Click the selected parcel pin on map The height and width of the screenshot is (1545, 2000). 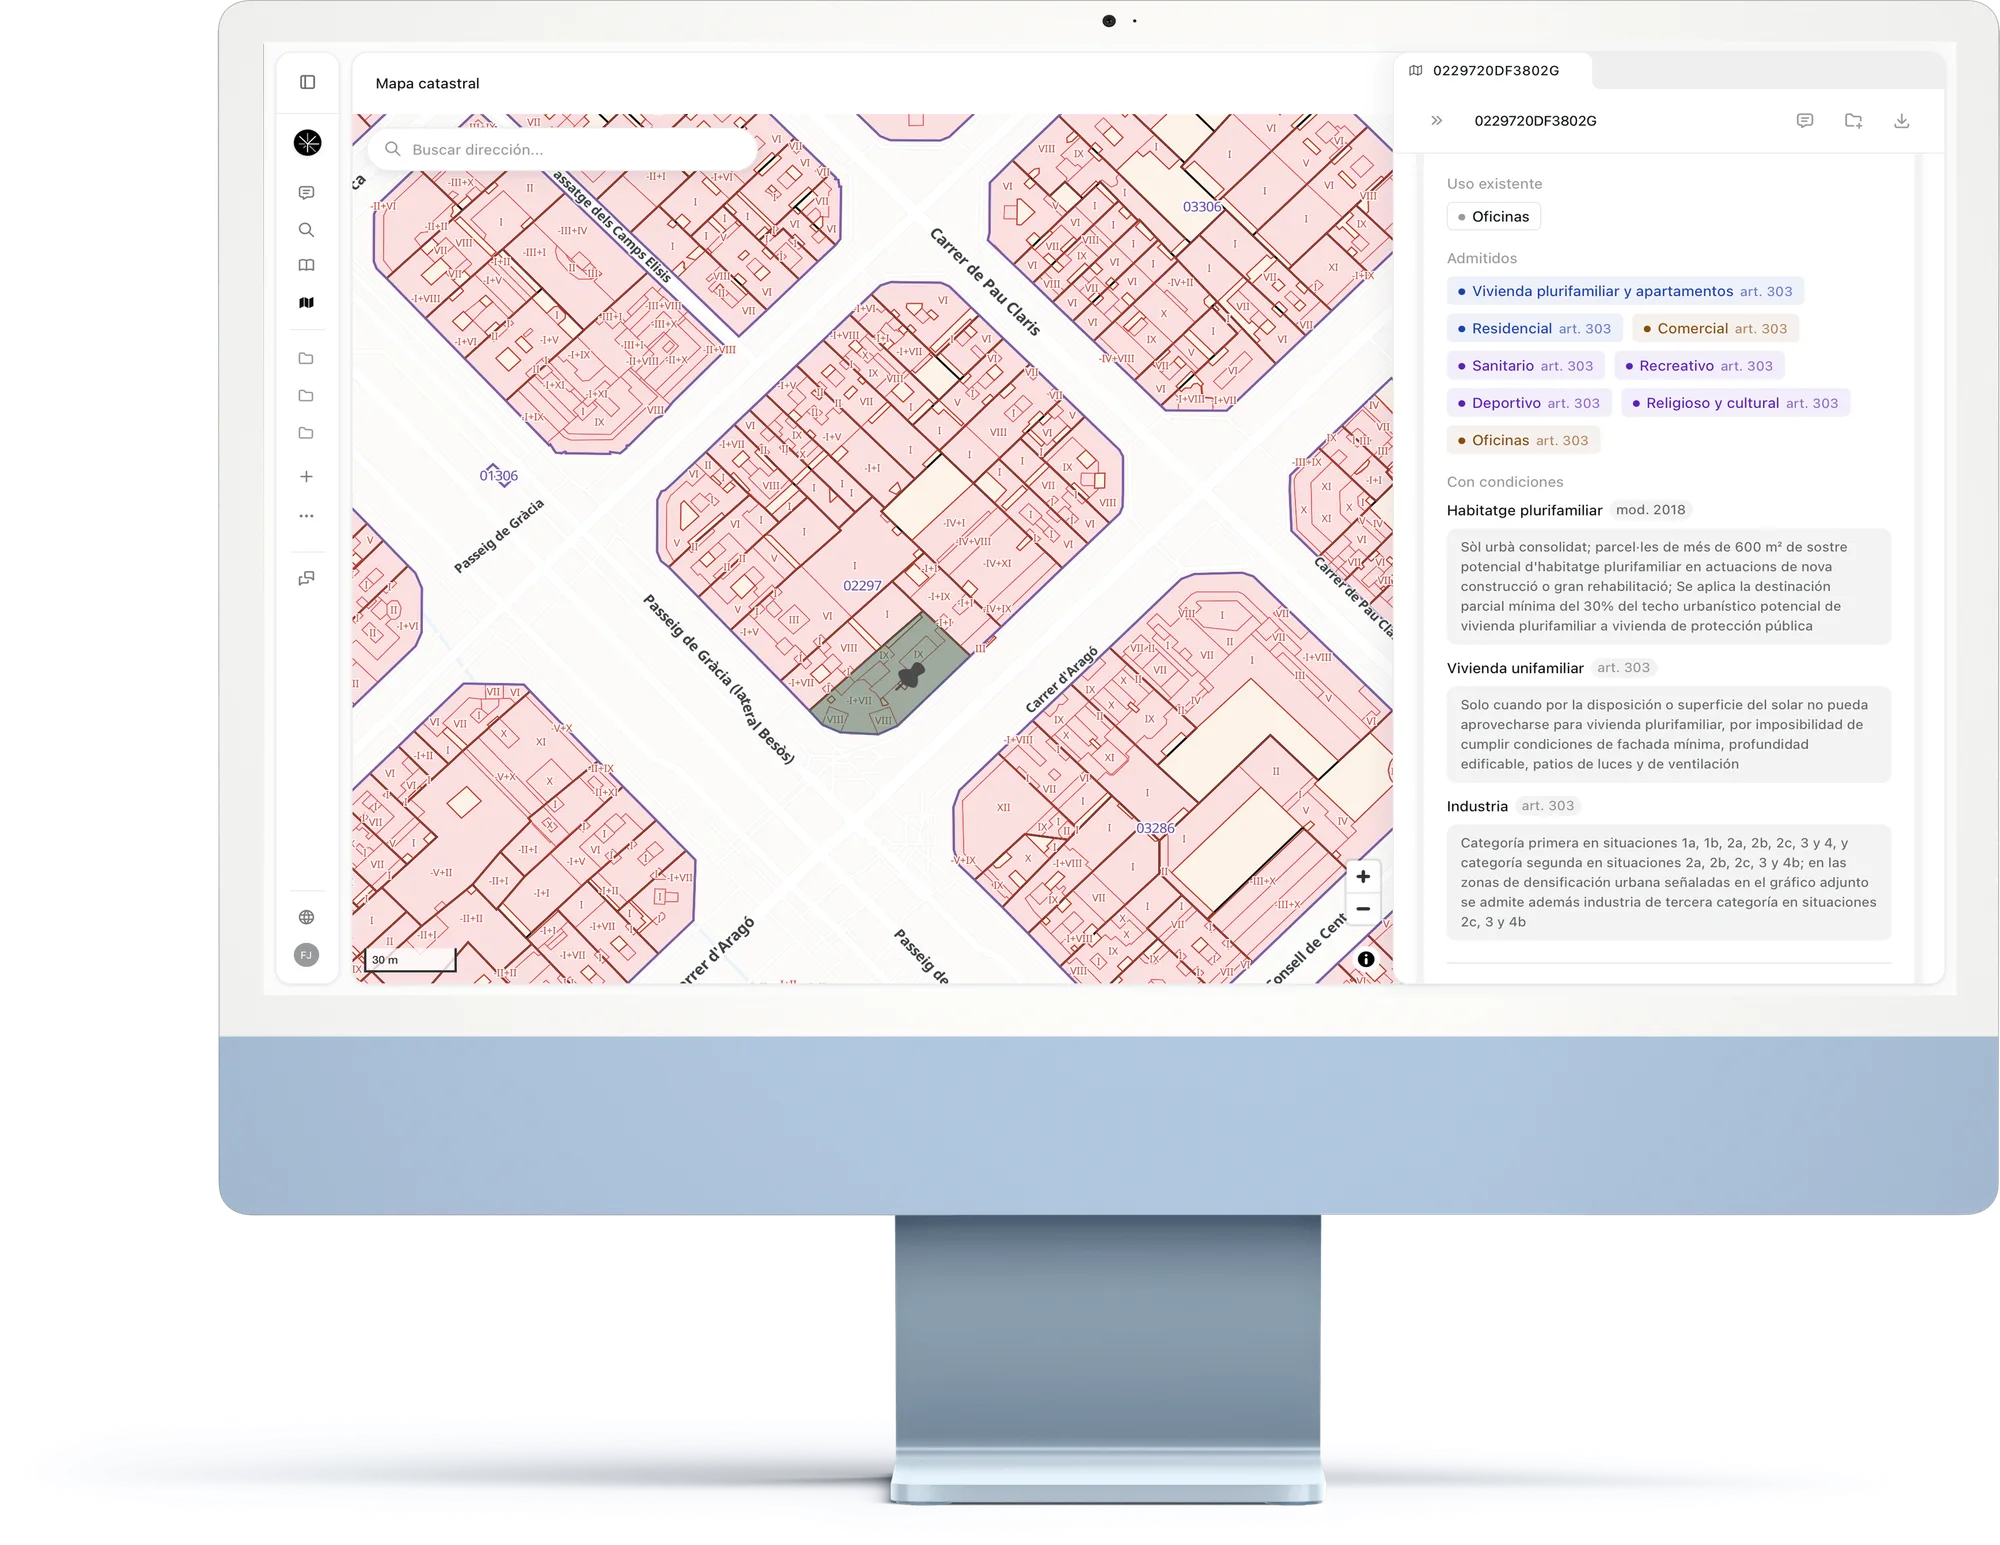point(911,675)
